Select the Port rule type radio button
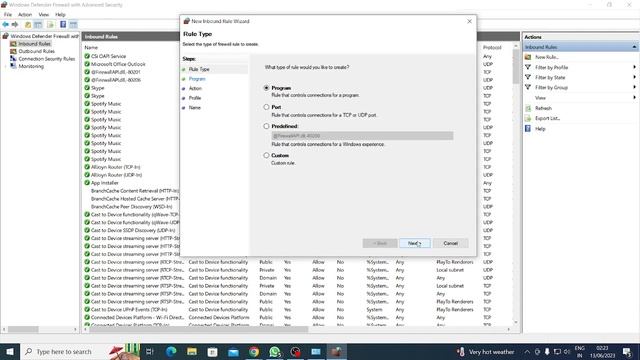This screenshot has width=640, height=360. 267,107
